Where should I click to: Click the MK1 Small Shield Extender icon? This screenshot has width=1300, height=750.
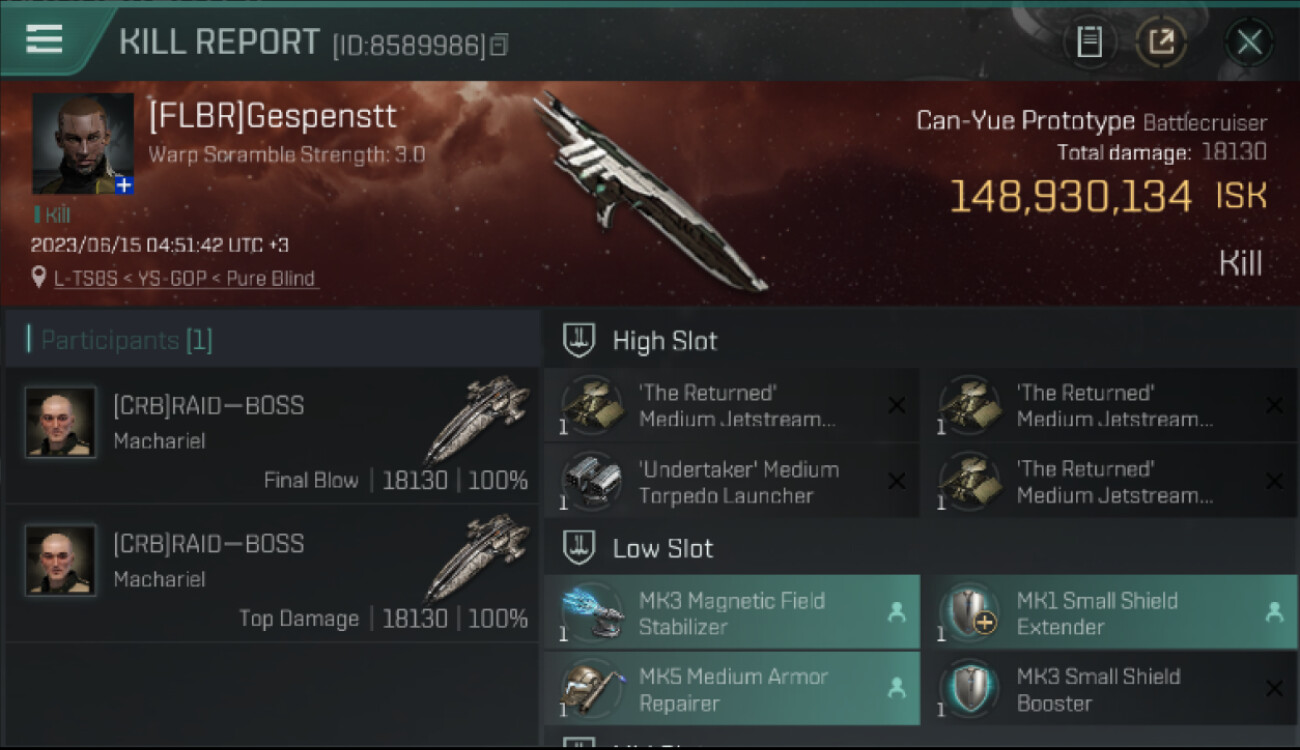point(969,612)
